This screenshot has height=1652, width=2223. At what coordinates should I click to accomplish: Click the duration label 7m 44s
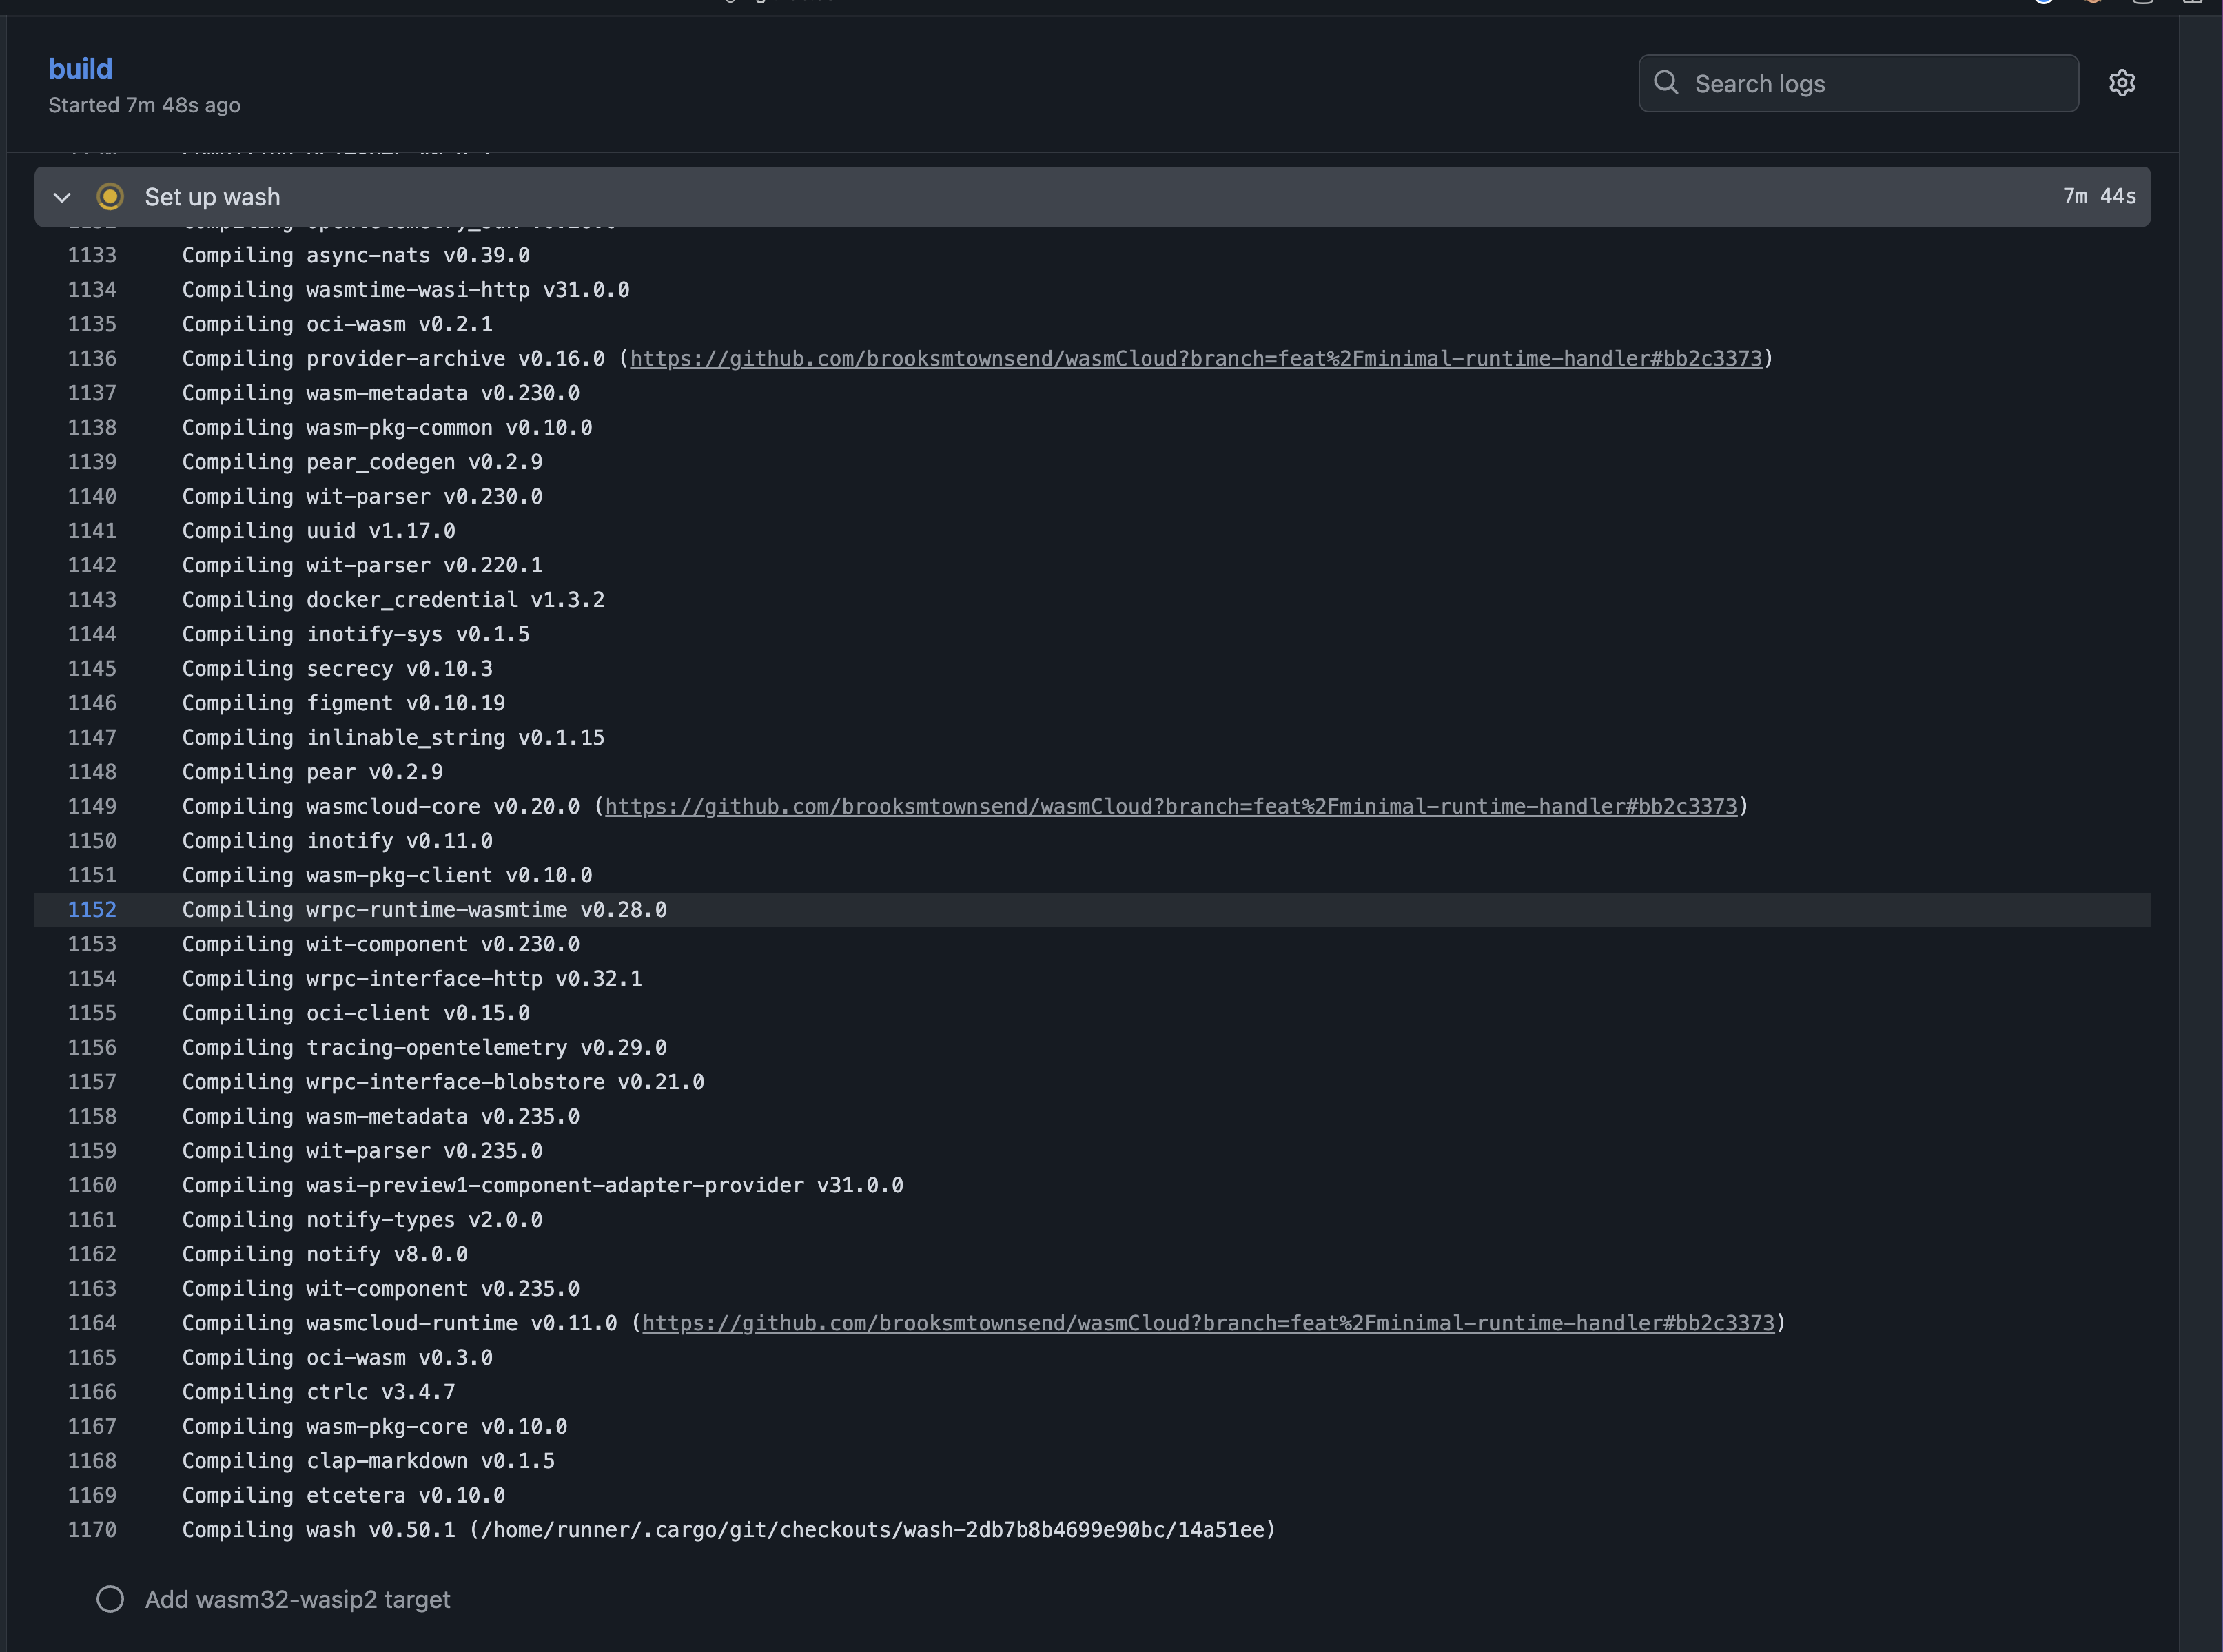point(2098,197)
